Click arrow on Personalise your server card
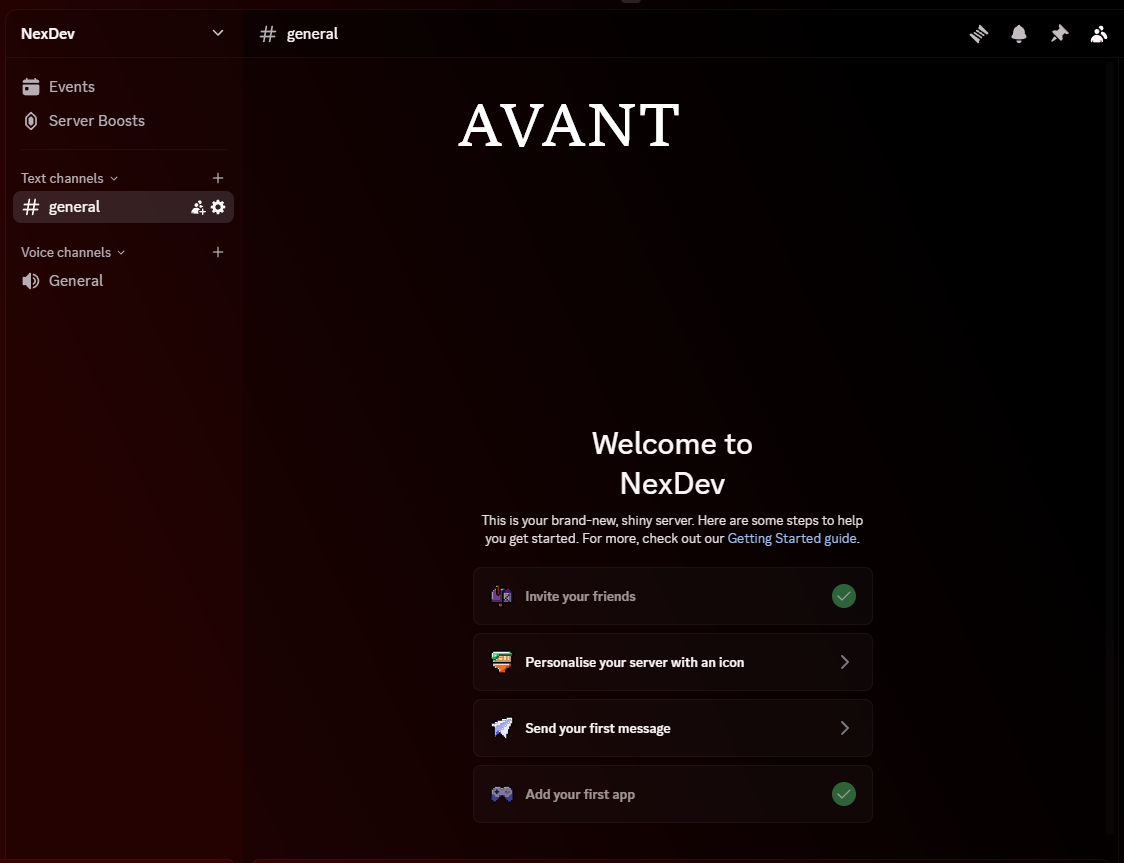This screenshot has height=863, width=1124. pos(844,662)
